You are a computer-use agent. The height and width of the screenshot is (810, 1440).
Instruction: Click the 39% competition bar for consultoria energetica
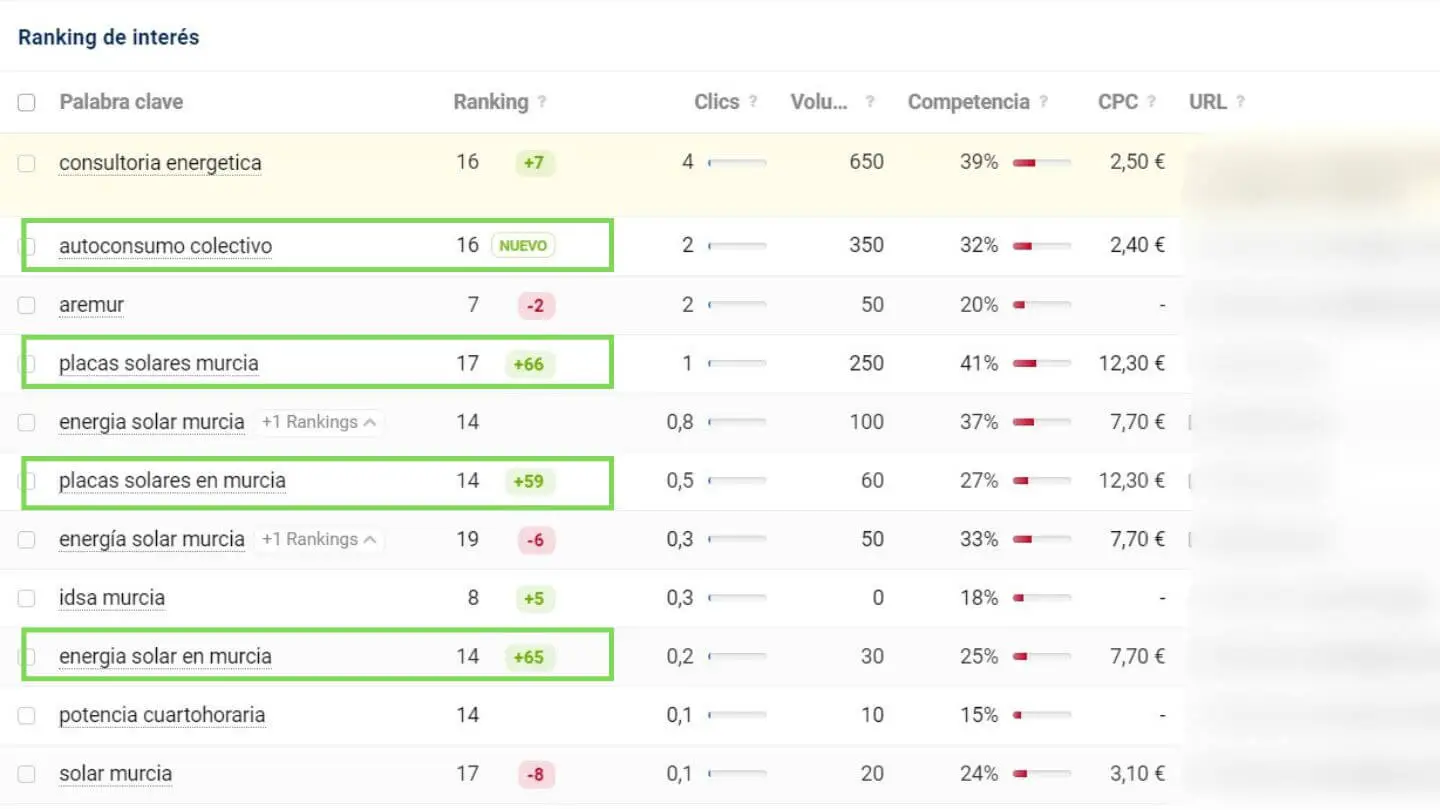tap(1041, 163)
